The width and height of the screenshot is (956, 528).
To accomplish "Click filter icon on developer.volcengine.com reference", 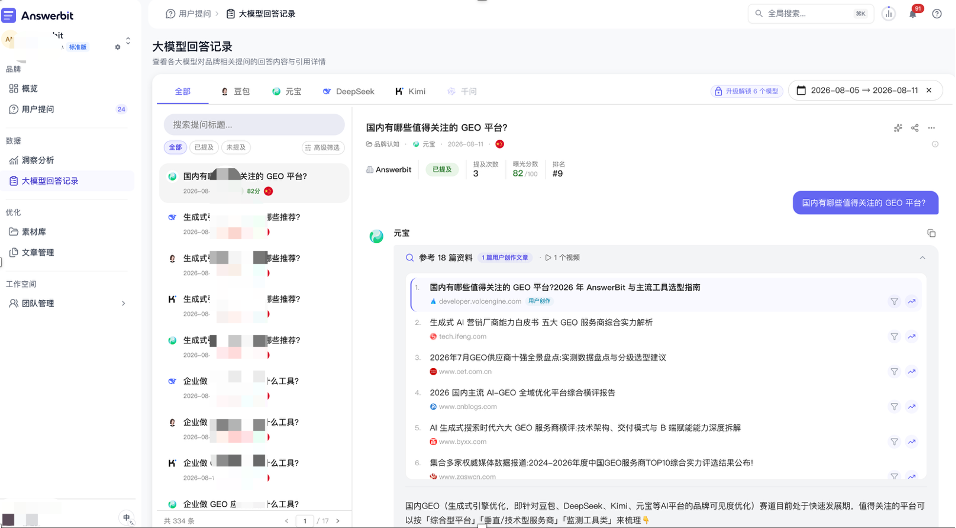I will [894, 301].
